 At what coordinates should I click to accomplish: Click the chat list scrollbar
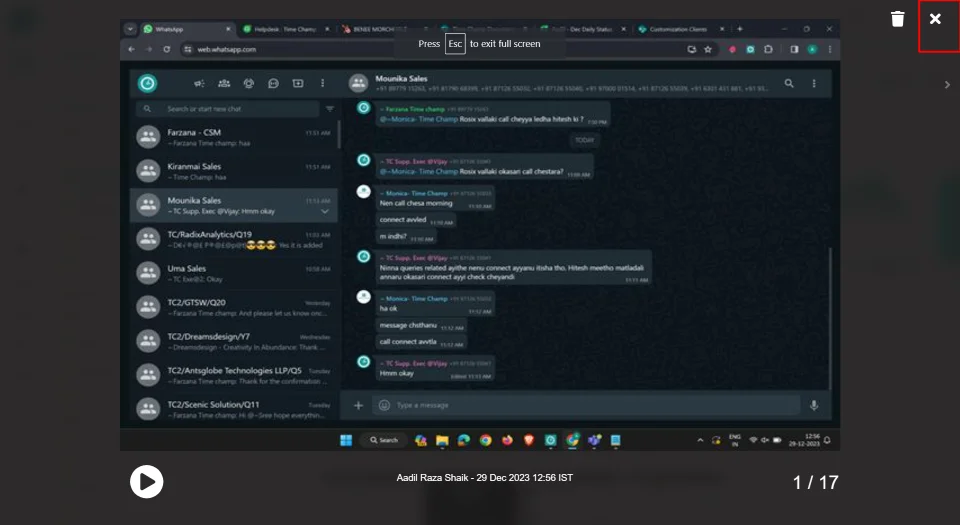[x=339, y=135]
